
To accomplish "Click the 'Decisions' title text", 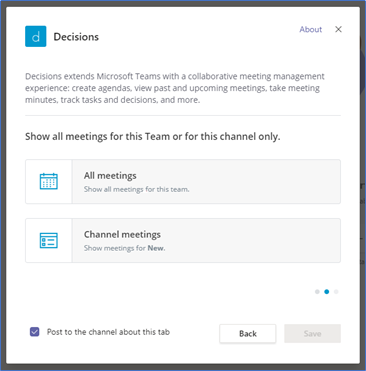I will click(x=76, y=37).
